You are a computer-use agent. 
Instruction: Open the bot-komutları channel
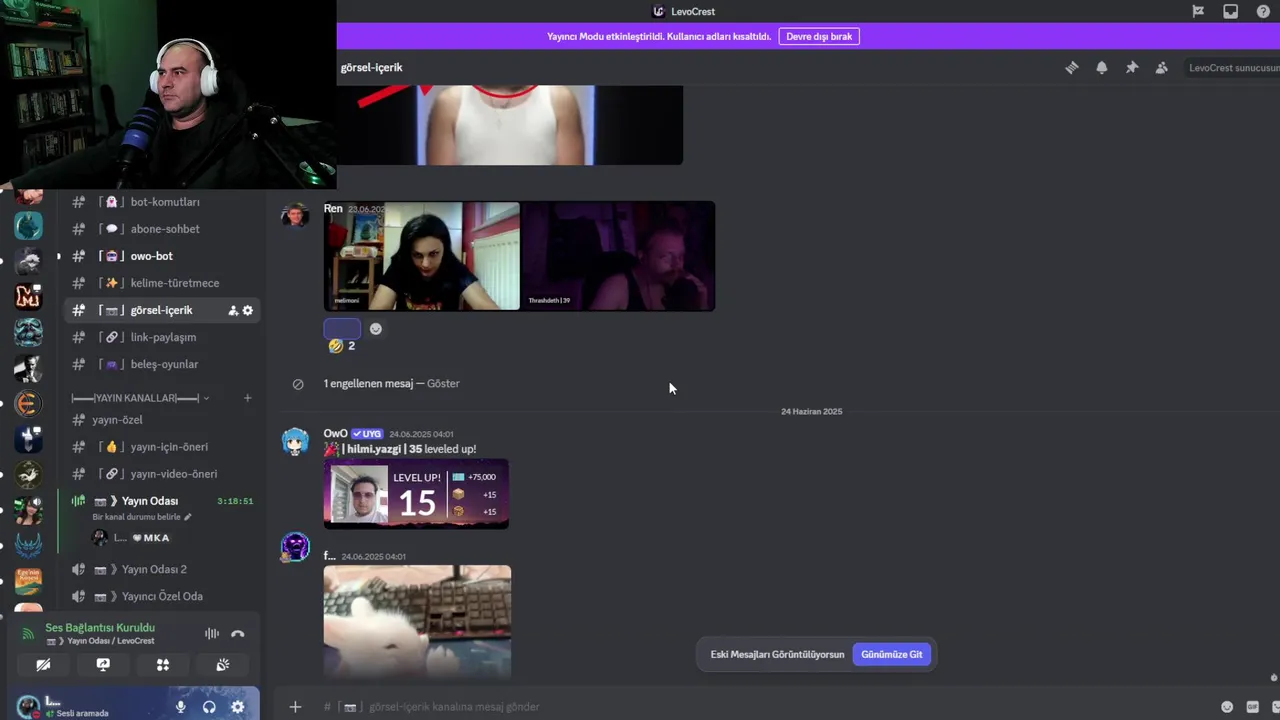click(x=164, y=202)
